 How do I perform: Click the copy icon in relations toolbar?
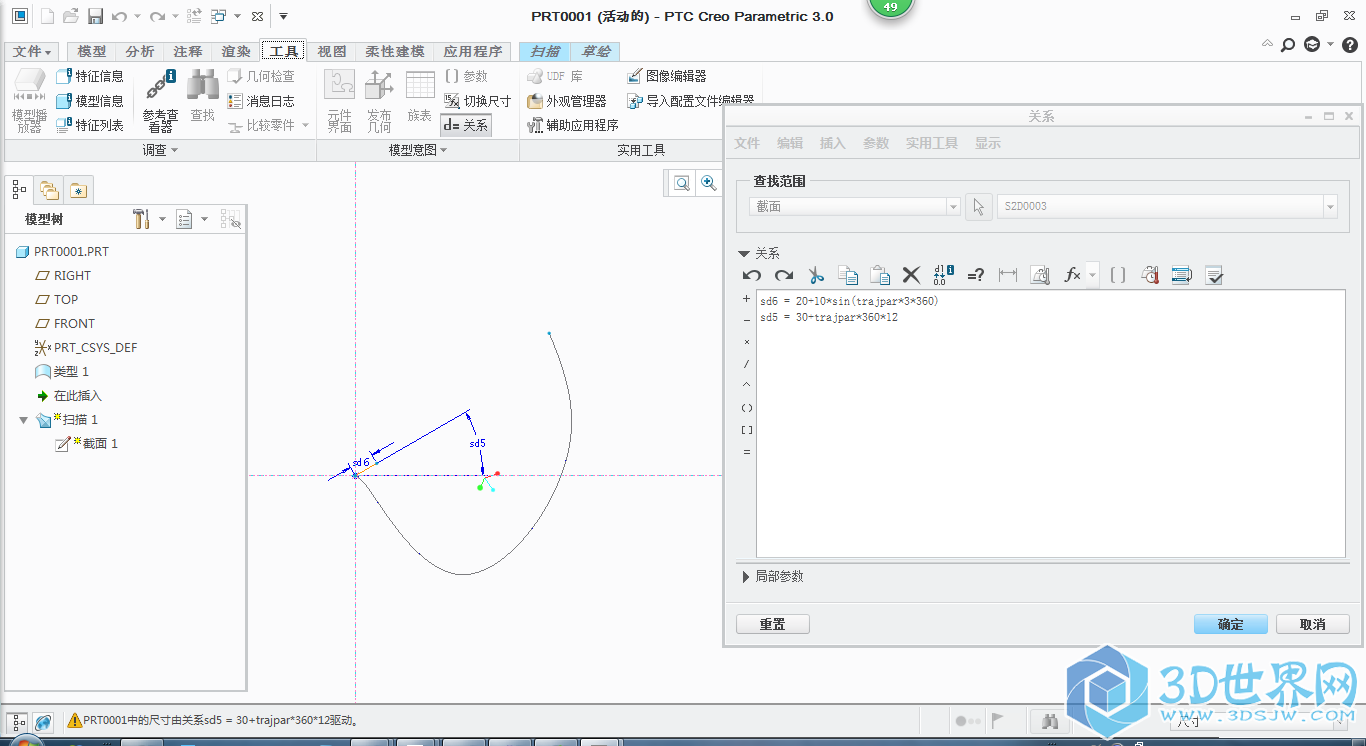coord(848,275)
